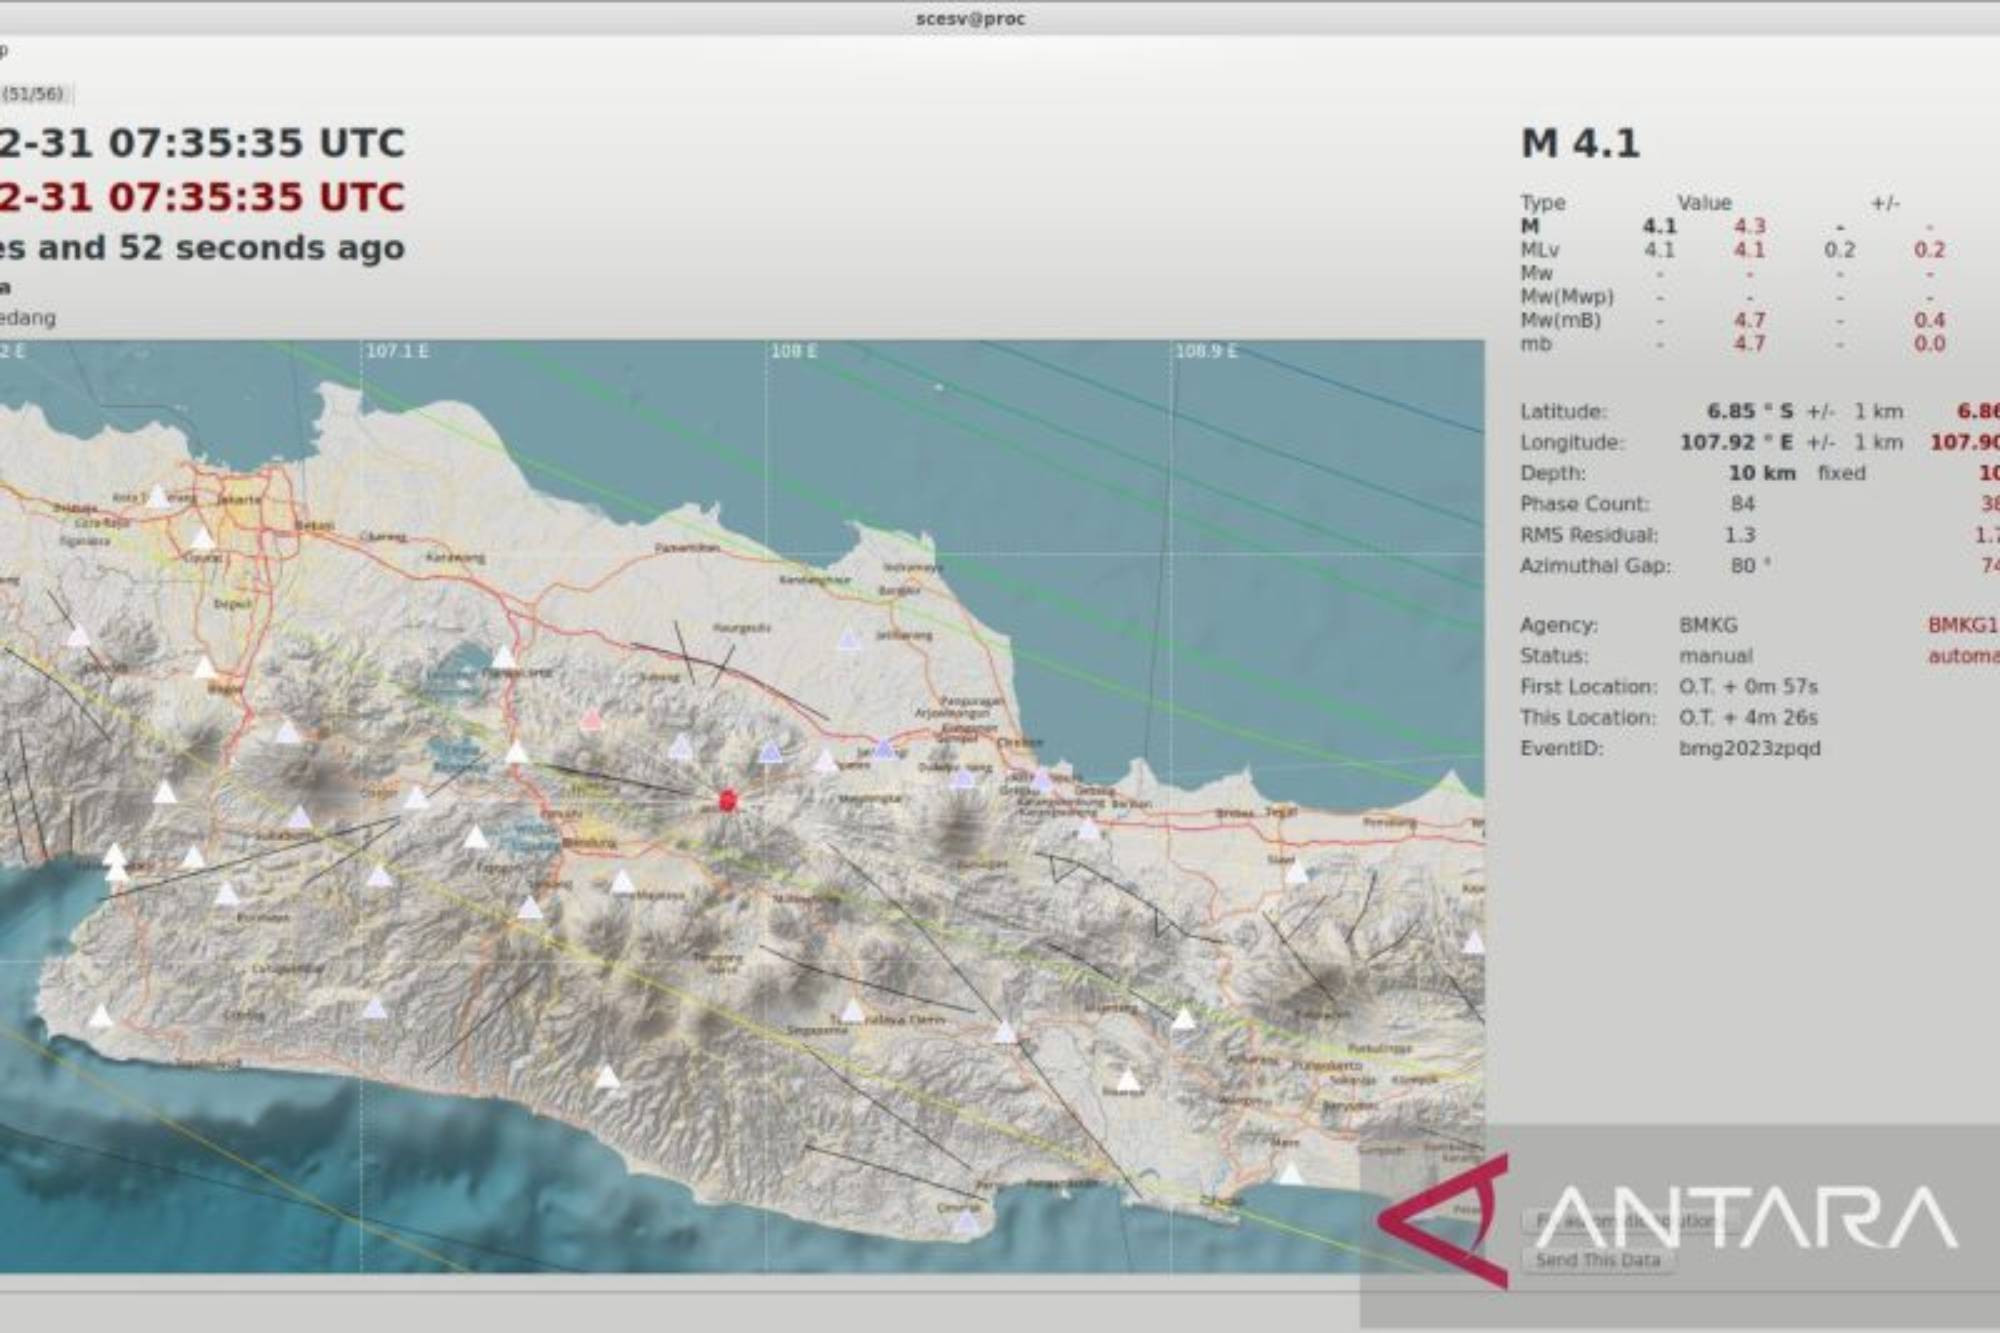Image resolution: width=2000 pixels, height=1333 pixels.
Task: Click the depth value 10 km
Action: point(1762,473)
